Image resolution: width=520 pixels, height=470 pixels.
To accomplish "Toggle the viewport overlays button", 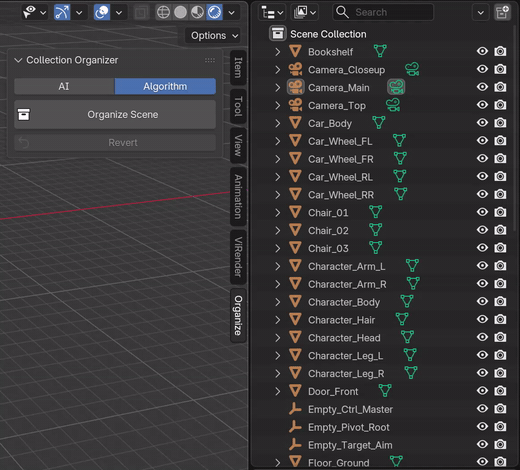I will 102,13.
